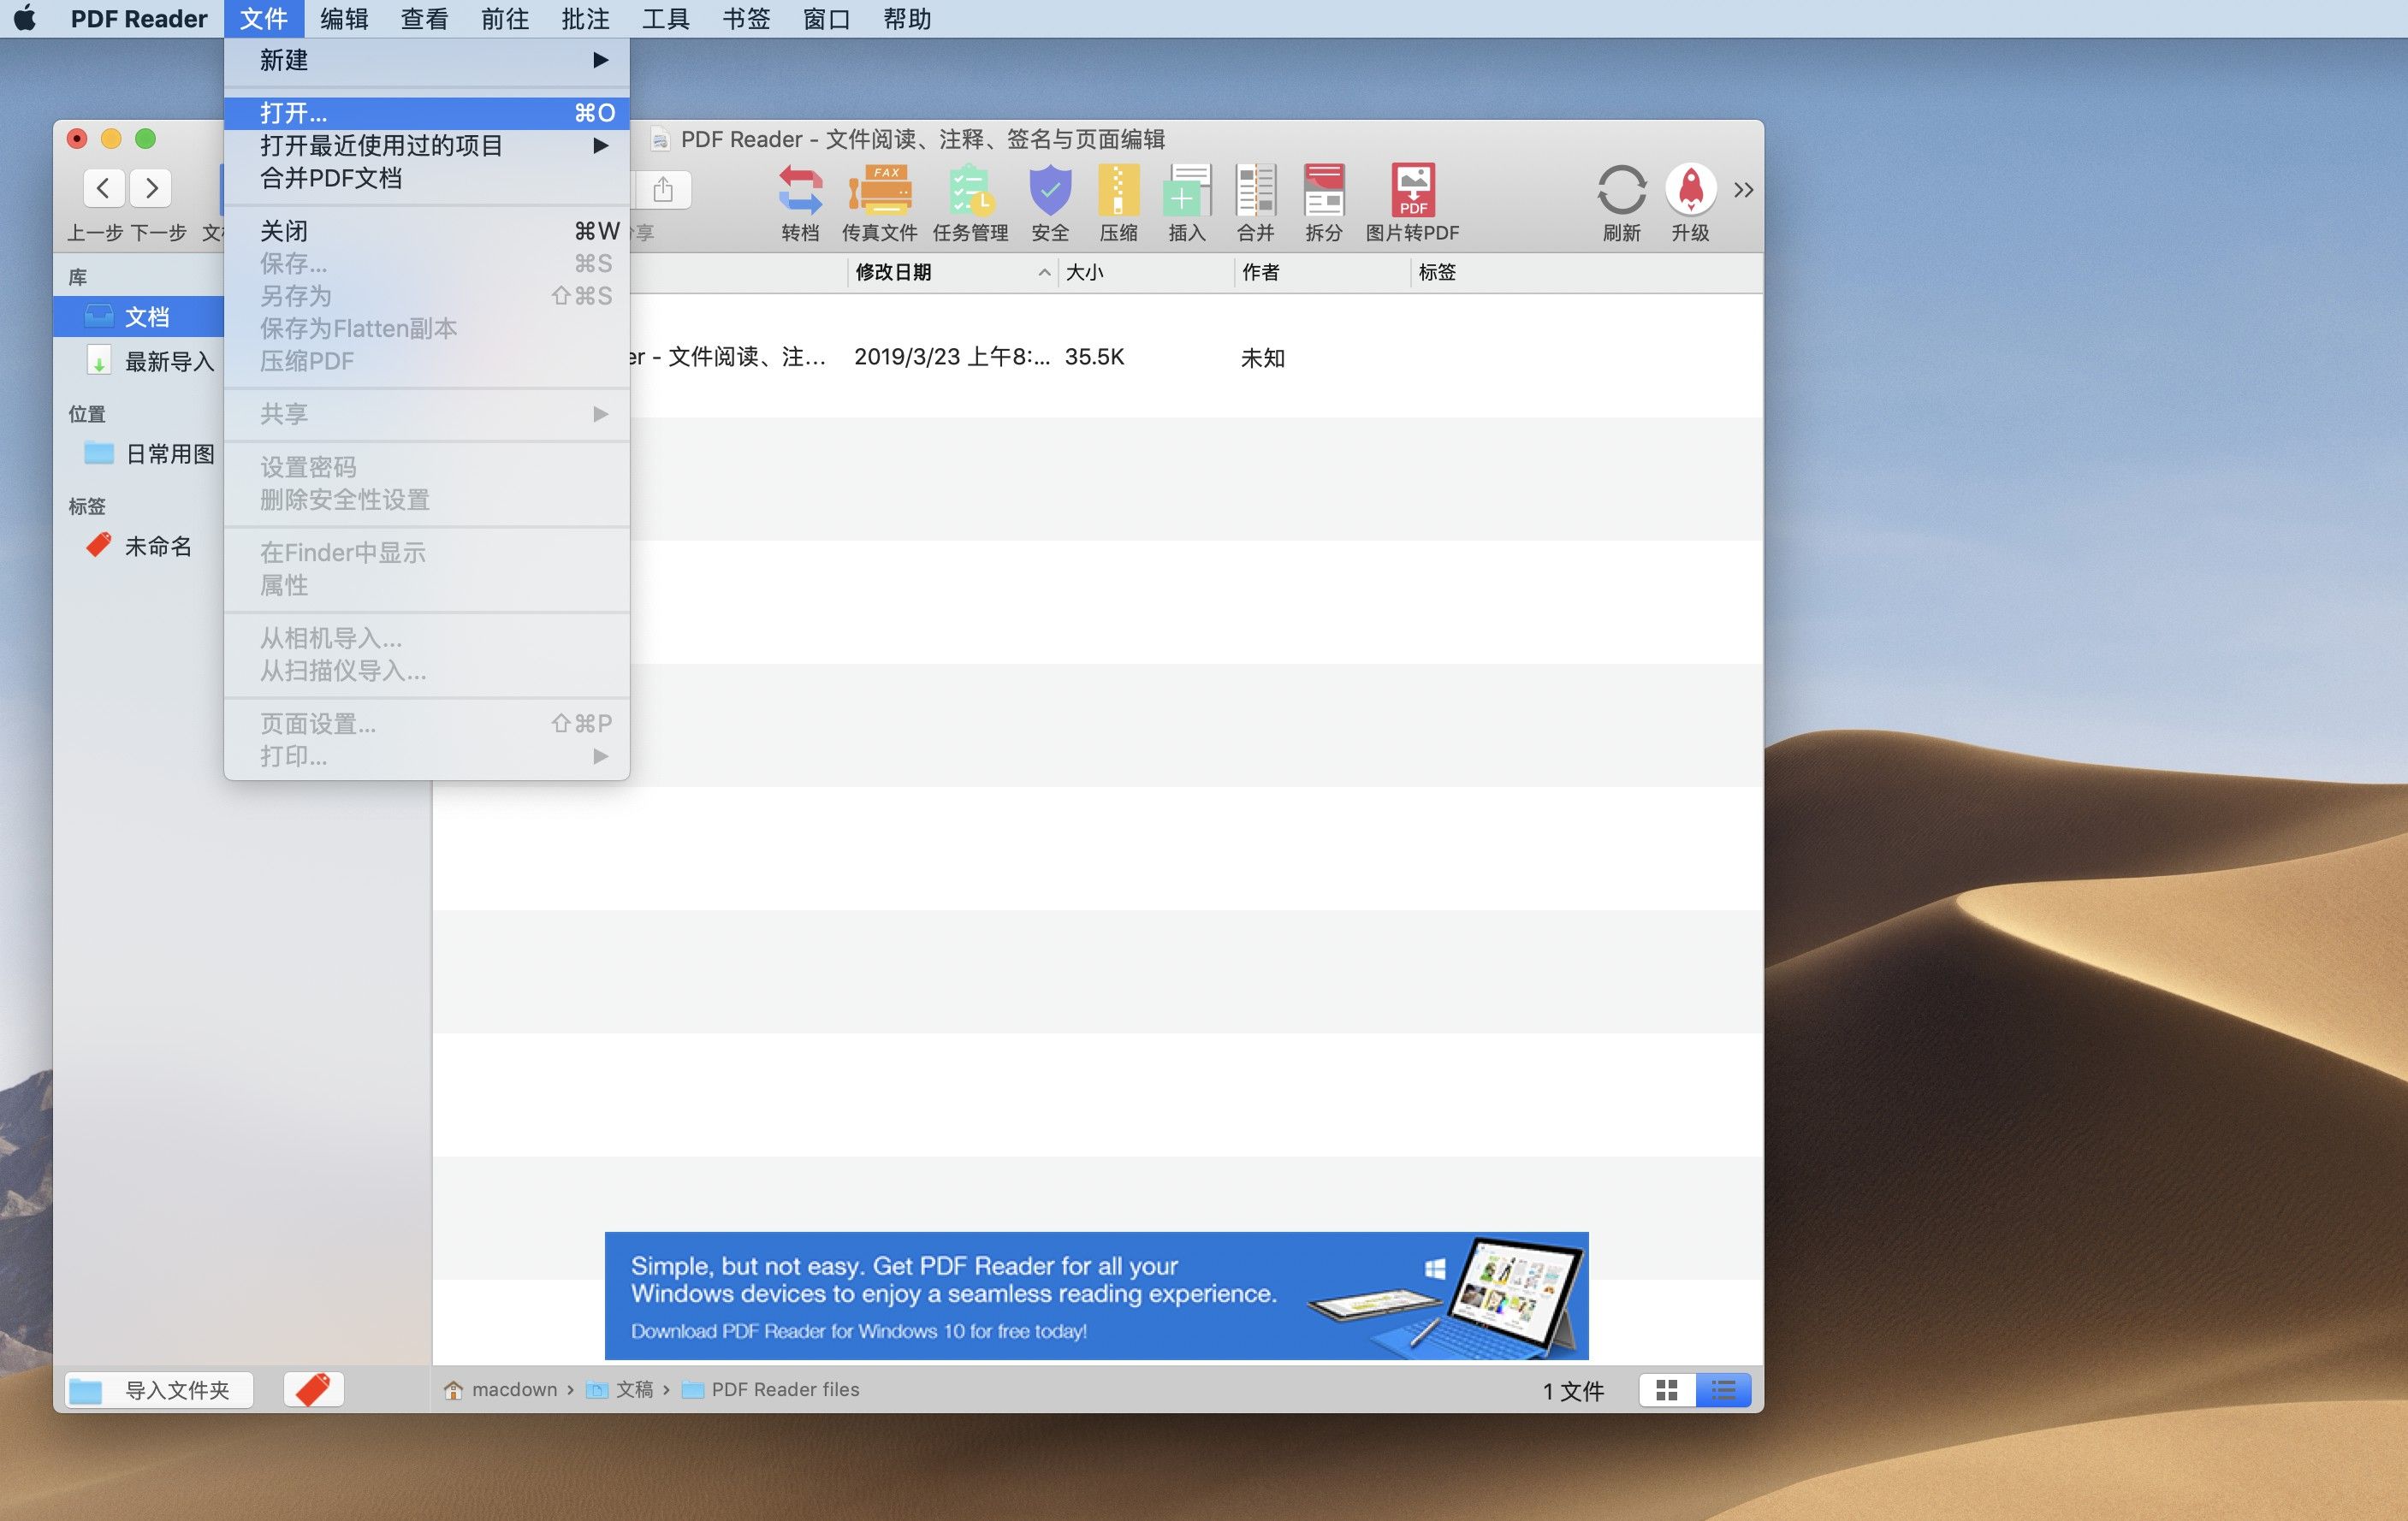This screenshot has height=1521, width=2408.
Task: Expand toolbar overflow chevrons
Action: [x=1743, y=189]
